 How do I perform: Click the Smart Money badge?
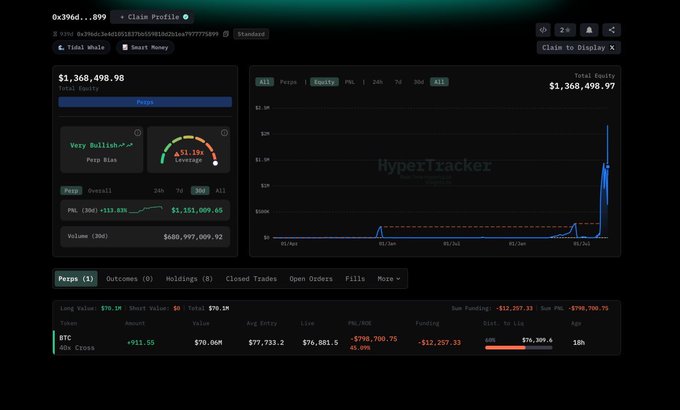pyautogui.click(x=145, y=47)
